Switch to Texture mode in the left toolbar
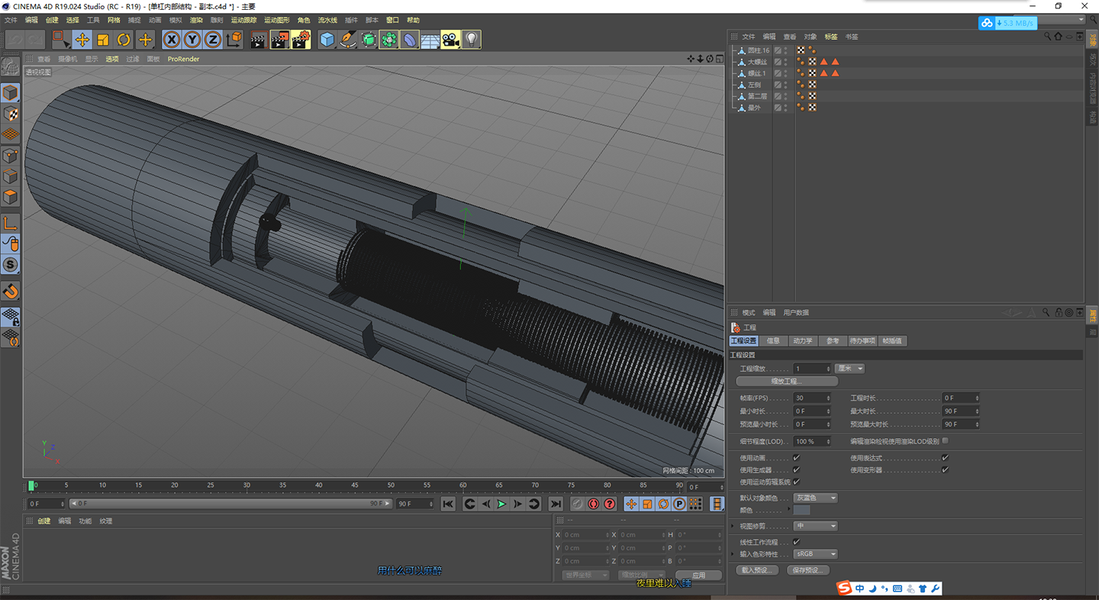Screen dimensions: 1099x600 11,114
